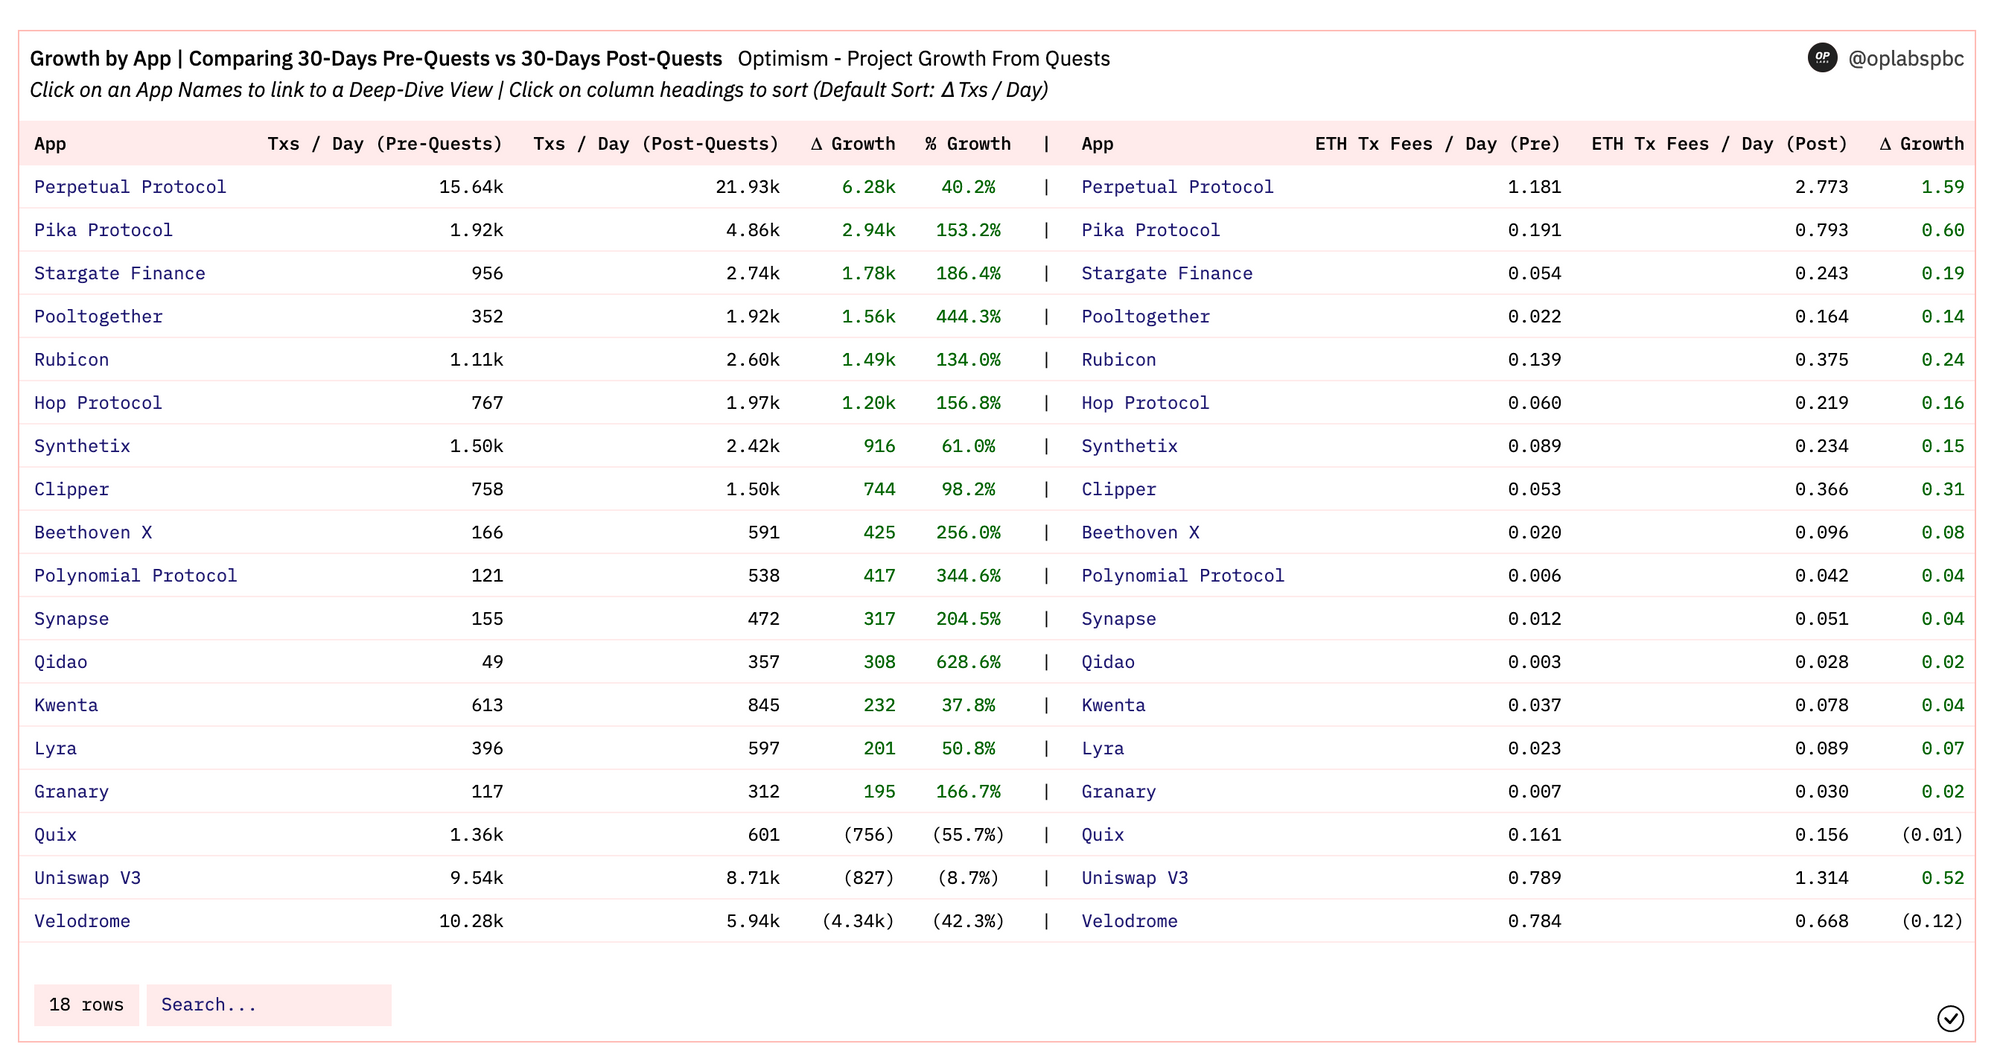The height and width of the screenshot is (1059, 2000).
Task: Focus the Search... field below the table
Action: coord(269,1005)
